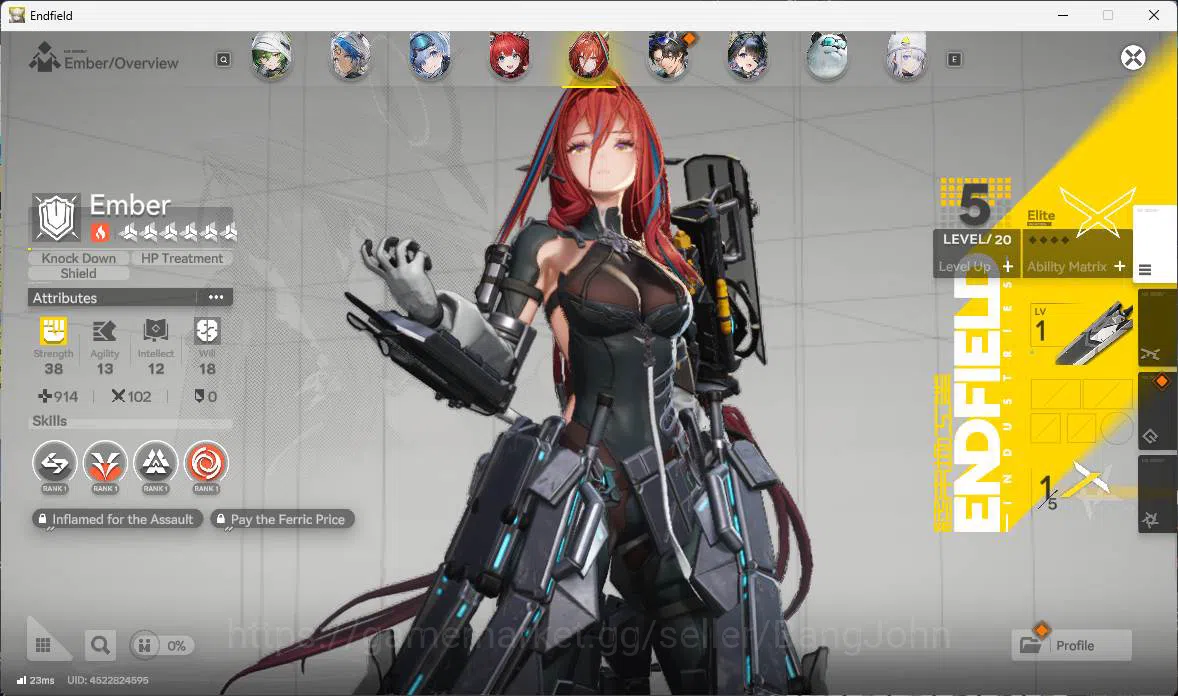Click the Q previous-operator key icon
The height and width of the screenshot is (696, 1178).
tap(223, 59)
